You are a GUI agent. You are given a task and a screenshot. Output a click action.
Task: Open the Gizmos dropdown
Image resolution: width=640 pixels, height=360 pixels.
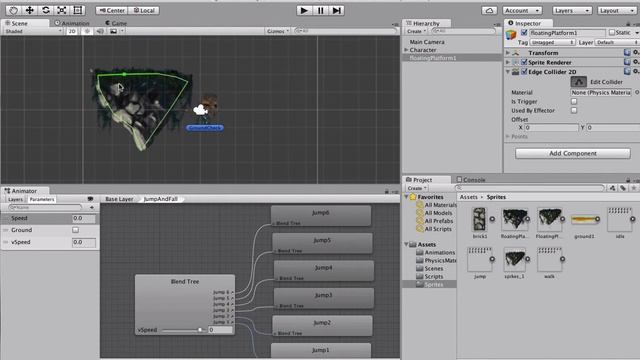[278, 31]
